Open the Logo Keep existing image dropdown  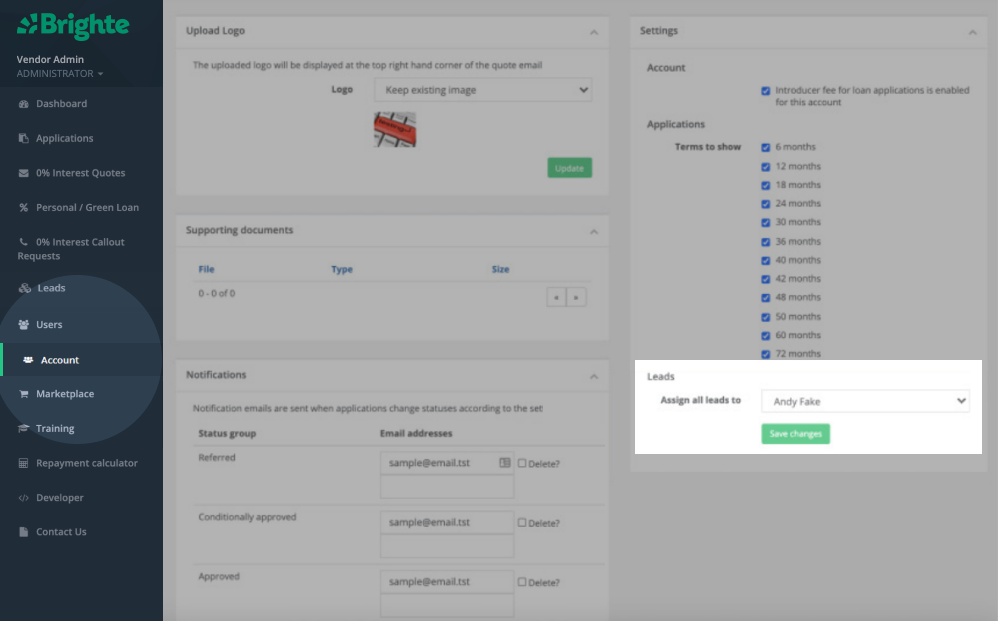point(483,90)
